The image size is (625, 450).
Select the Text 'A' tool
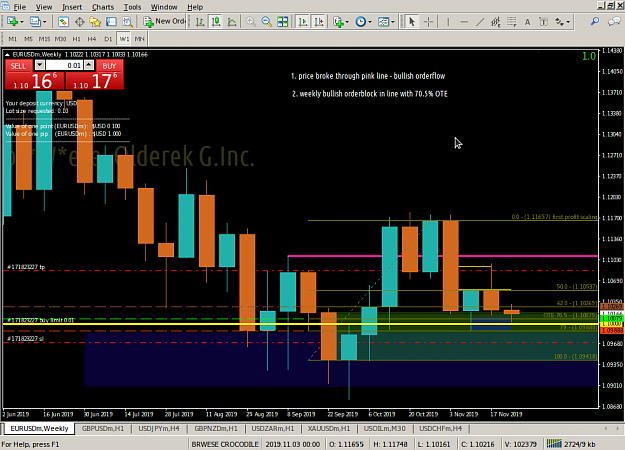(x=527, y=22)
